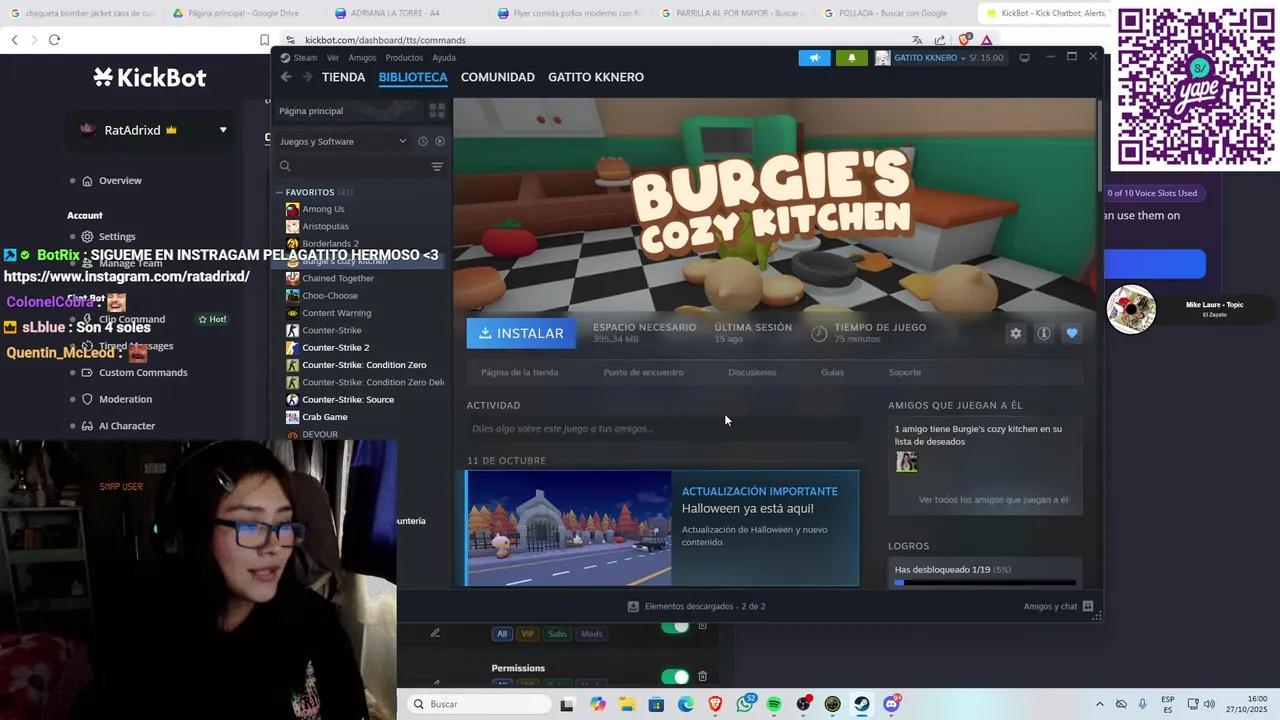Screen dimensions: 1280x720
Task: Open Amigos y chat icon
Action: coord(1088,606)
